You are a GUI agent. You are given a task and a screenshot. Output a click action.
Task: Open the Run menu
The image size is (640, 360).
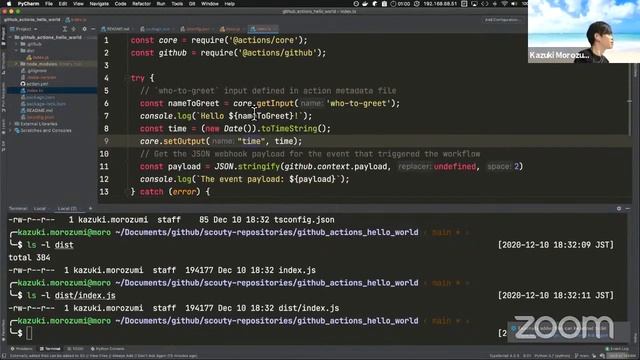(161, 4)
